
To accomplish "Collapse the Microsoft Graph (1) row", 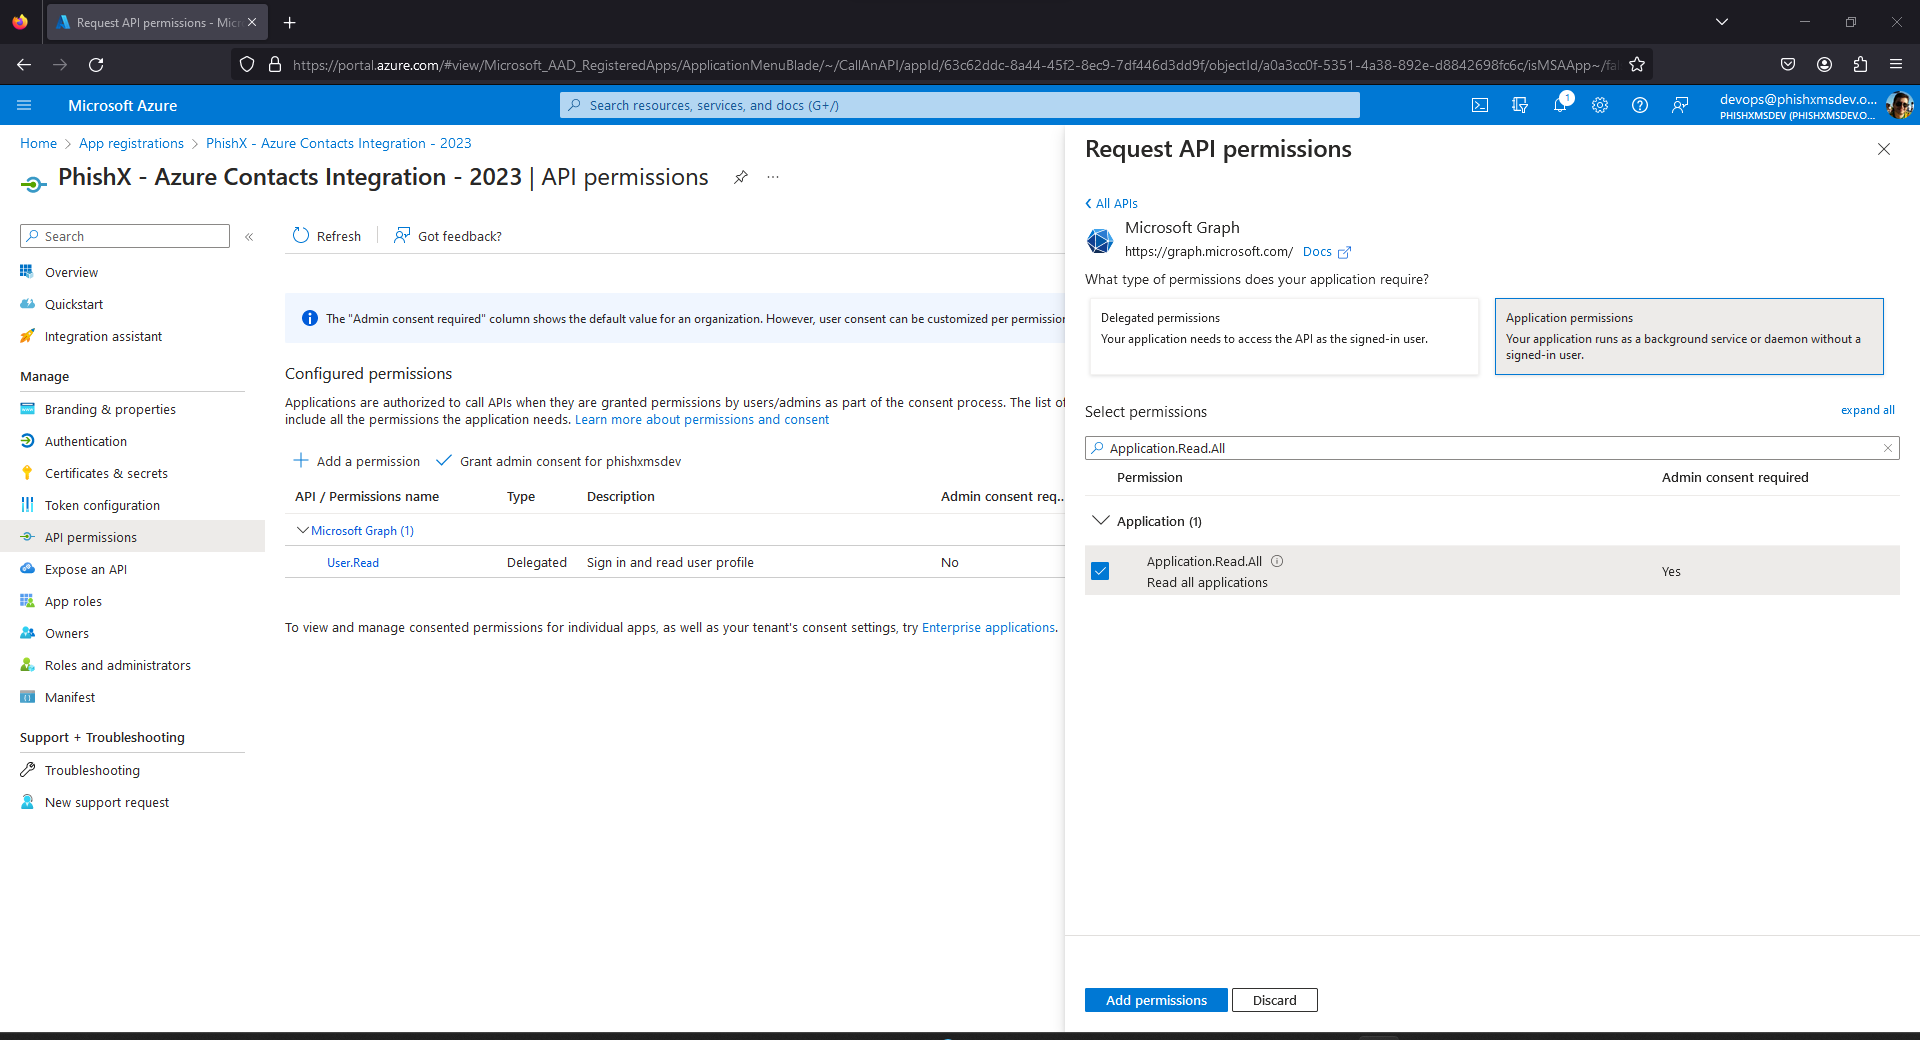I will click(302, 531).
